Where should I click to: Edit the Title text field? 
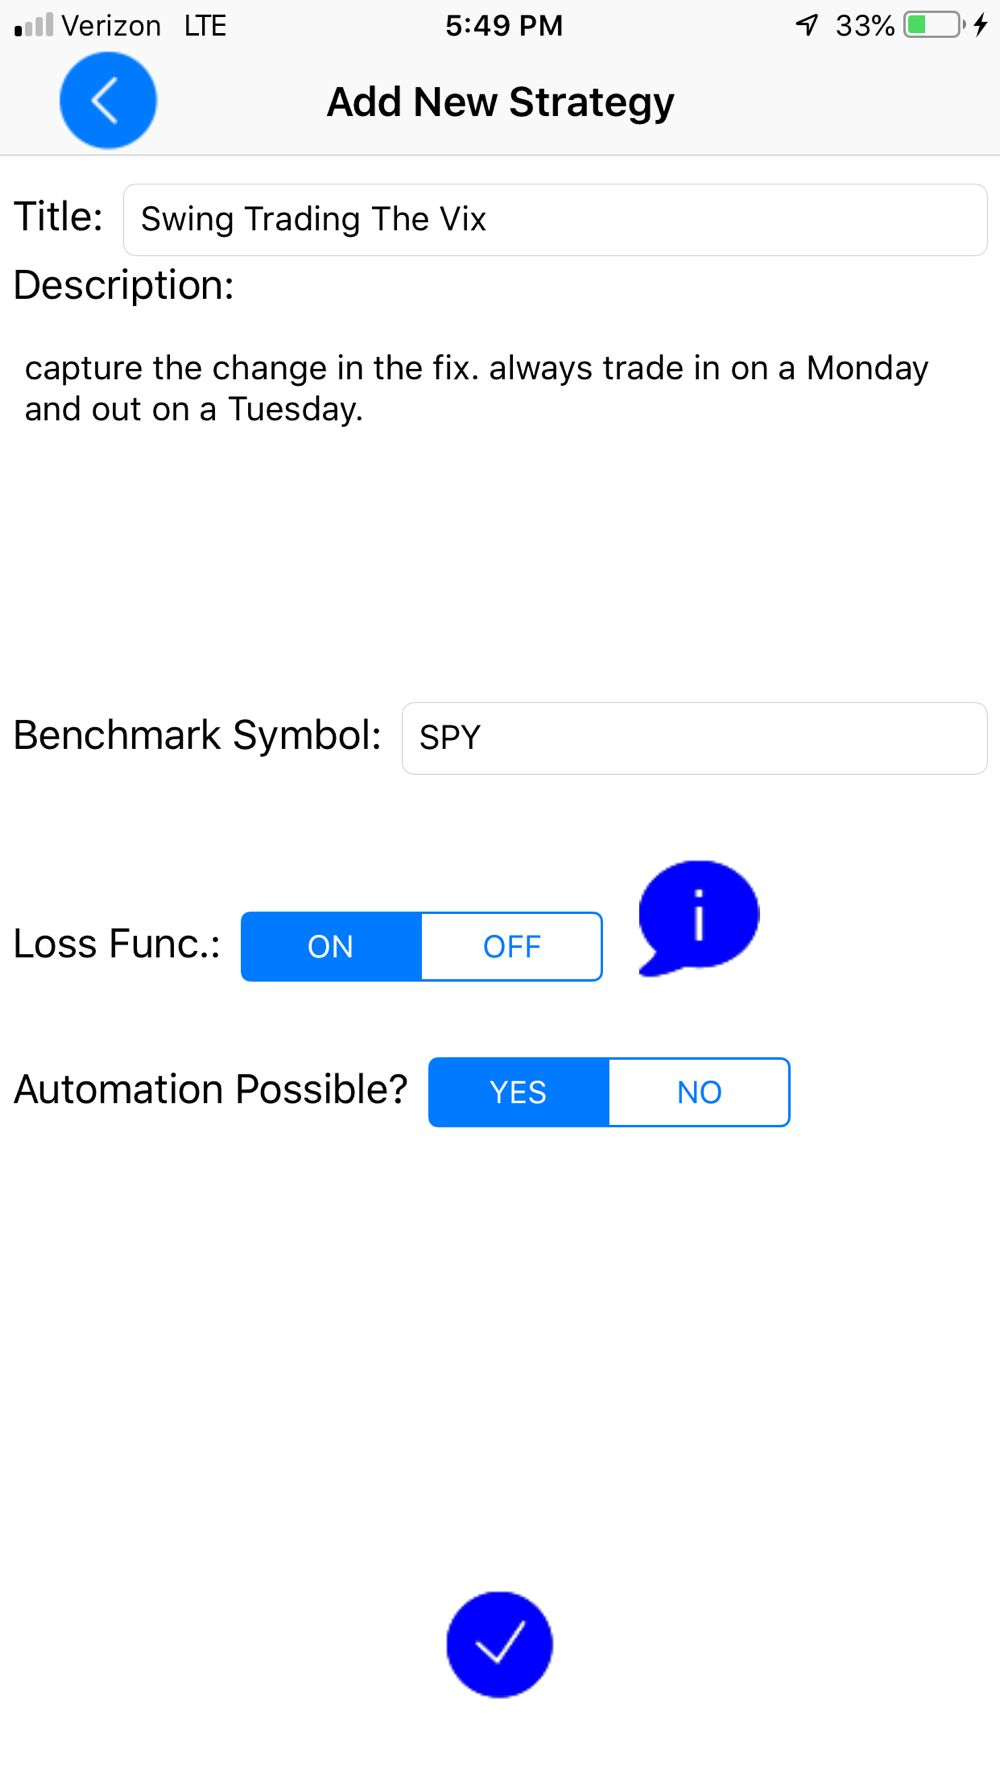pos(555,220)
